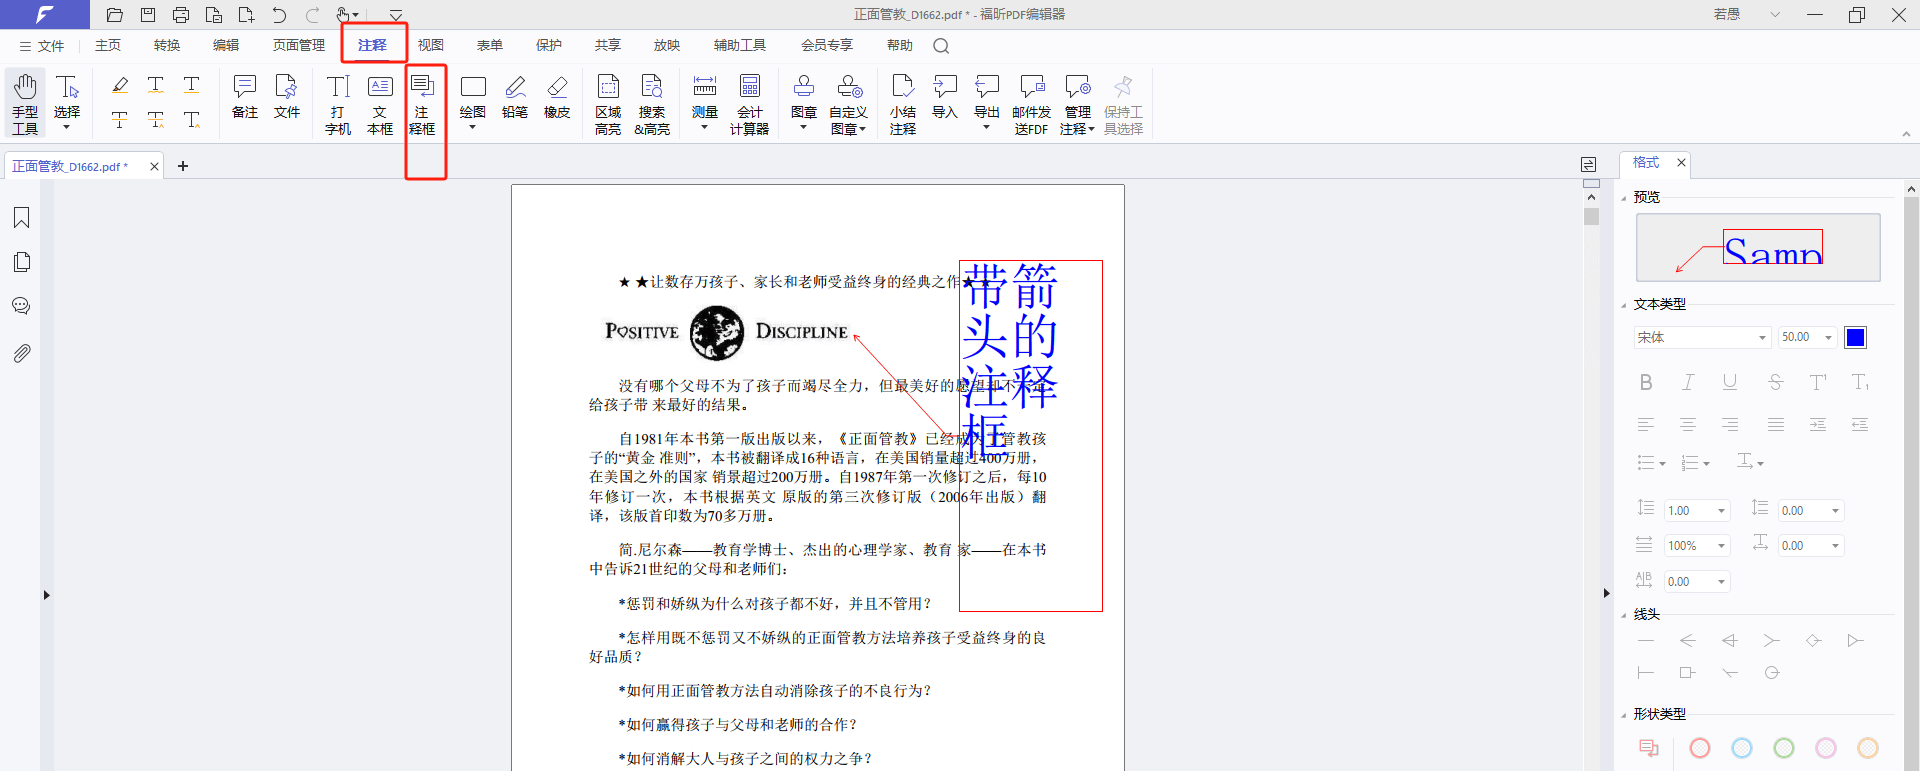
Task: Toggle Bold text formatting in format panel
Action: [1646, 382]
